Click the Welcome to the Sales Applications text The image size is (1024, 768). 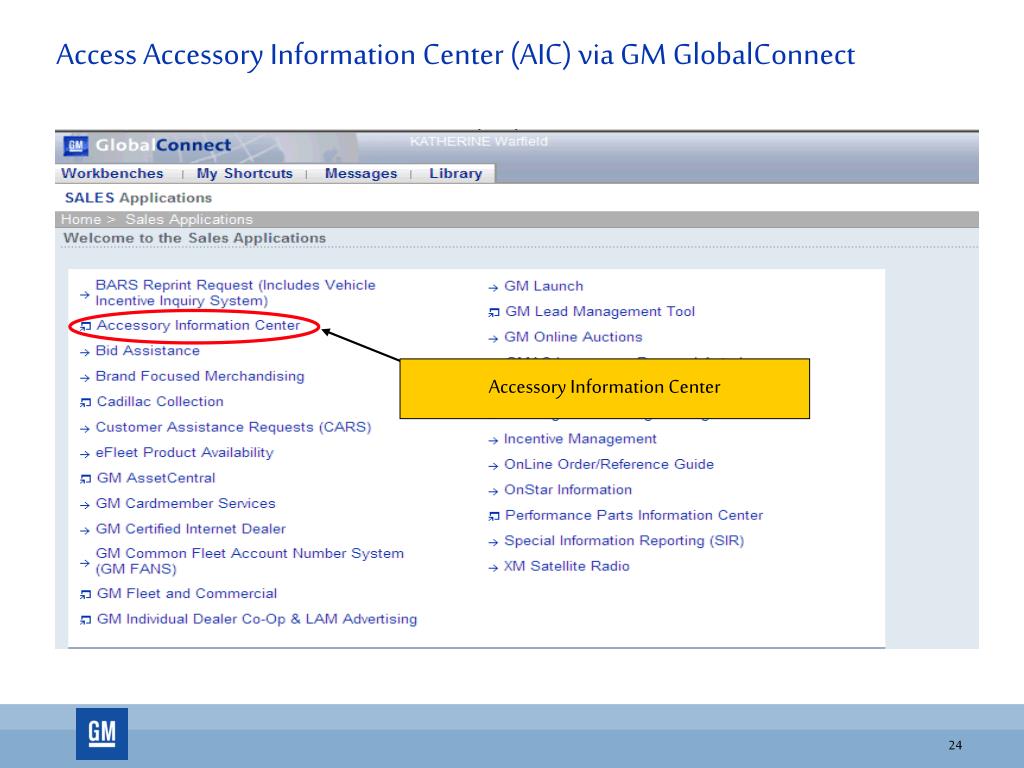(x=195, y=238)
